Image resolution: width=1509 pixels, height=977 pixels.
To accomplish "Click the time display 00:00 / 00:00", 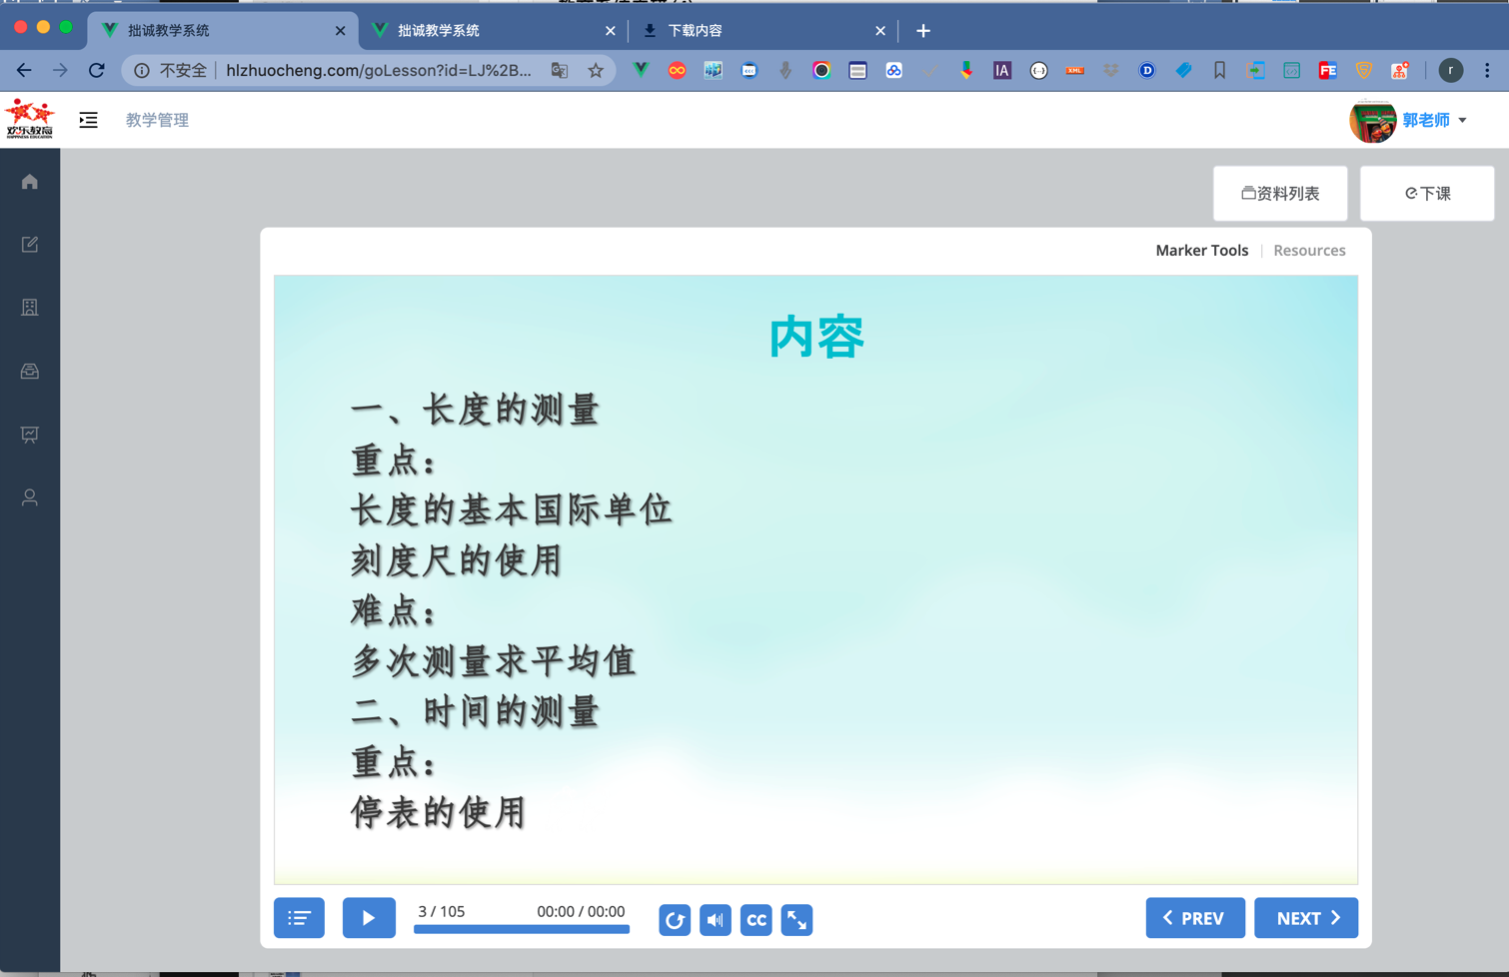I will coord(581,911).
